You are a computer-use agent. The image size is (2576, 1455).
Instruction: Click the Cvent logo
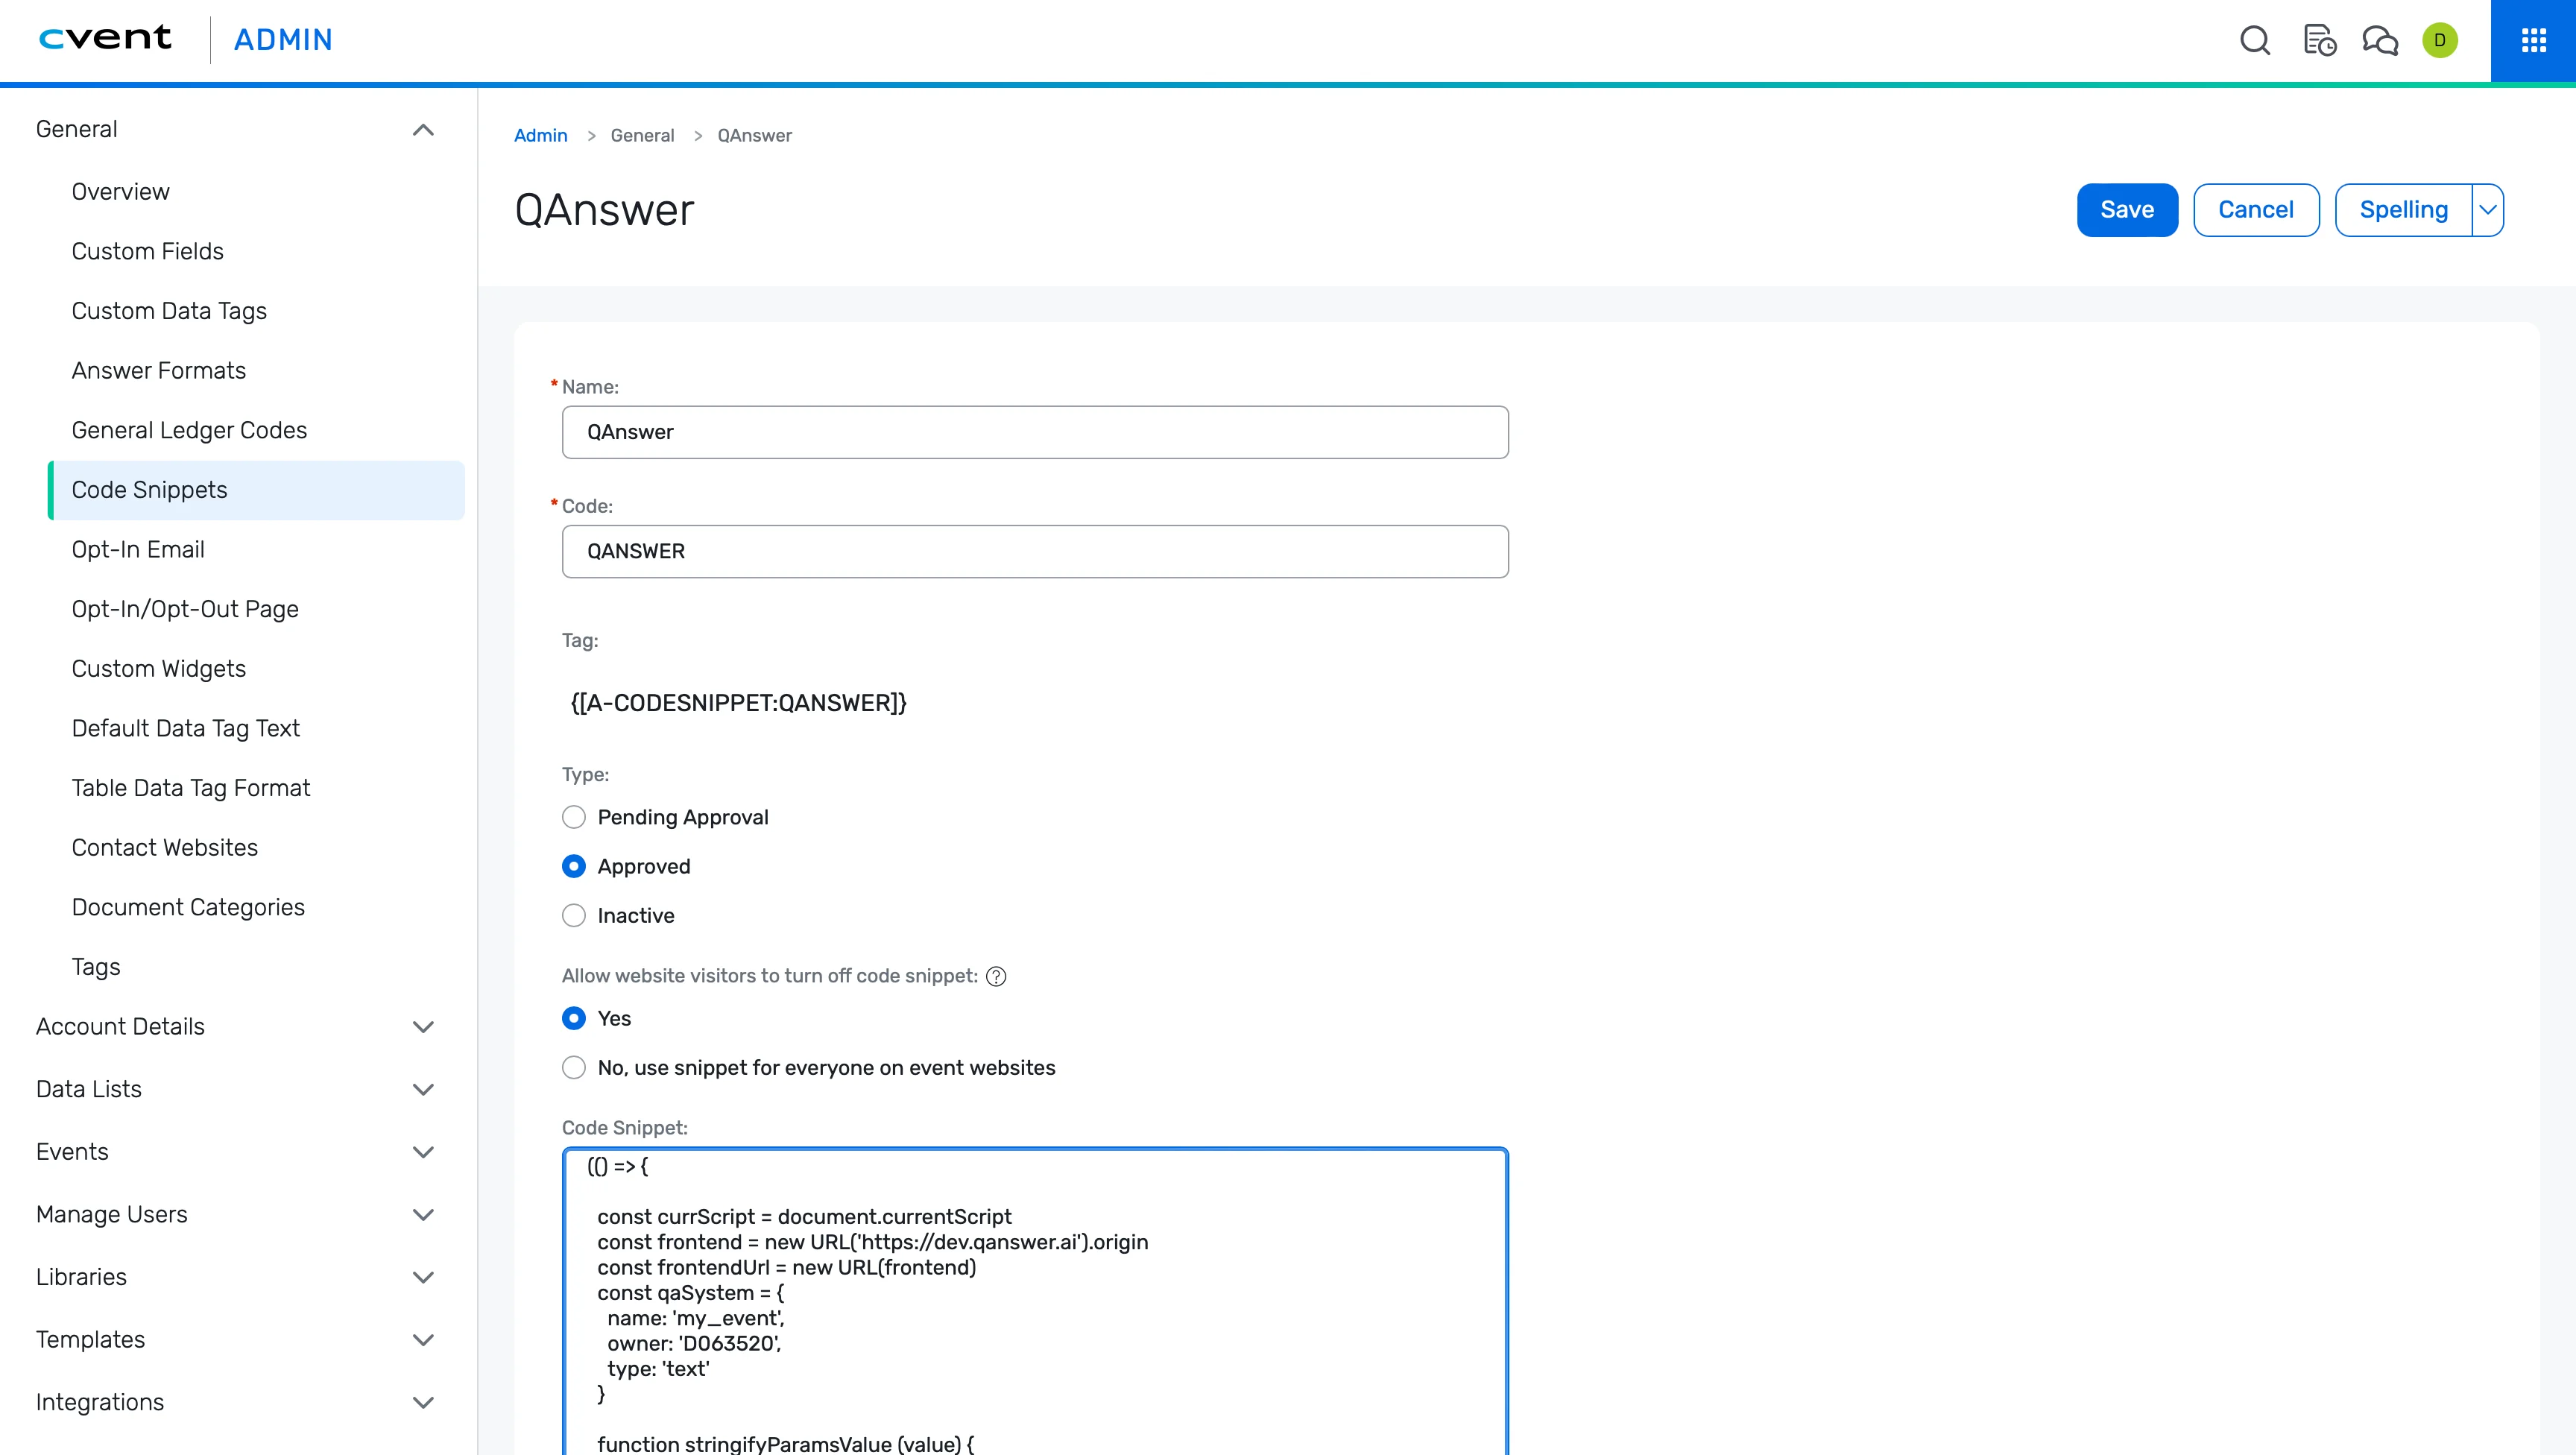(105, 38)
